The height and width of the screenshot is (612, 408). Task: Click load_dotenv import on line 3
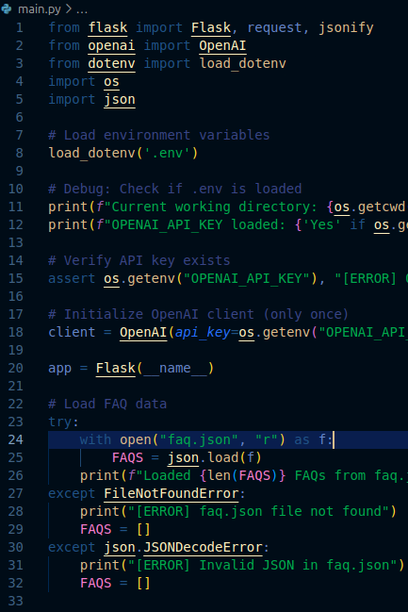click(242, 64)
